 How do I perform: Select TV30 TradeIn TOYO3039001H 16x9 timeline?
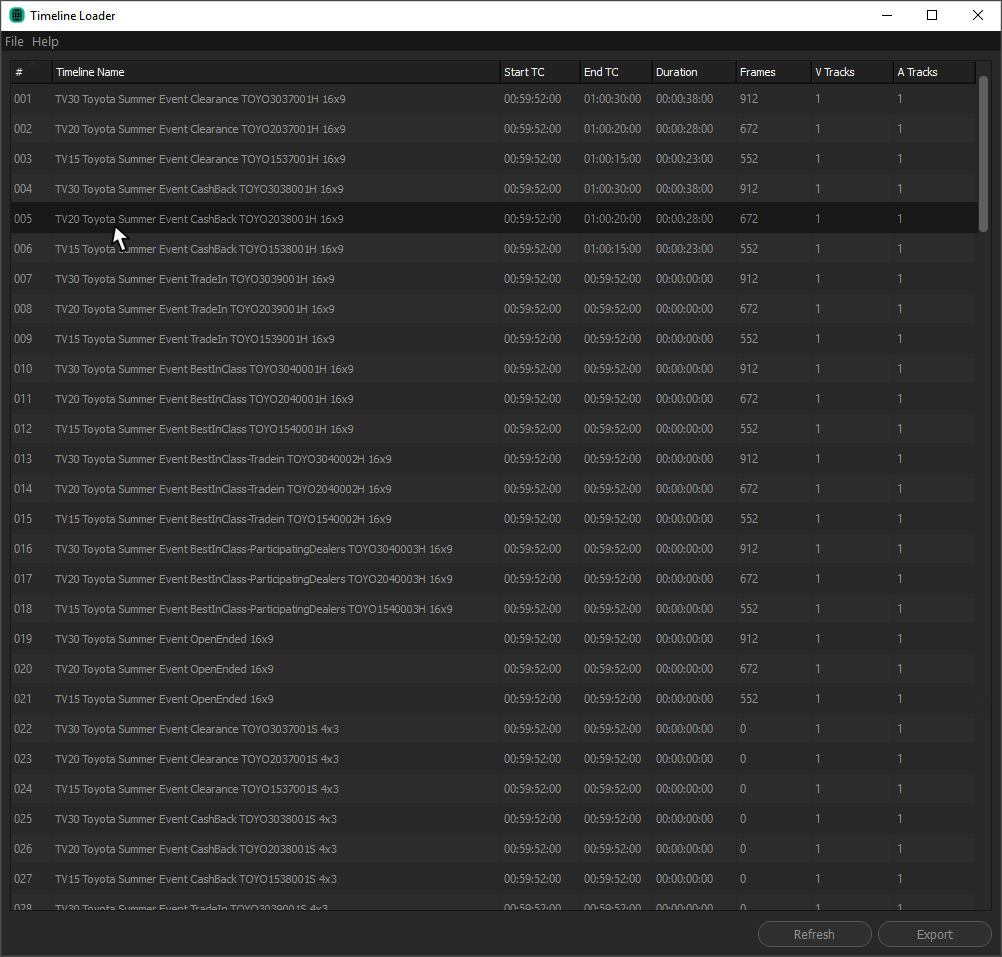point(493,279)
